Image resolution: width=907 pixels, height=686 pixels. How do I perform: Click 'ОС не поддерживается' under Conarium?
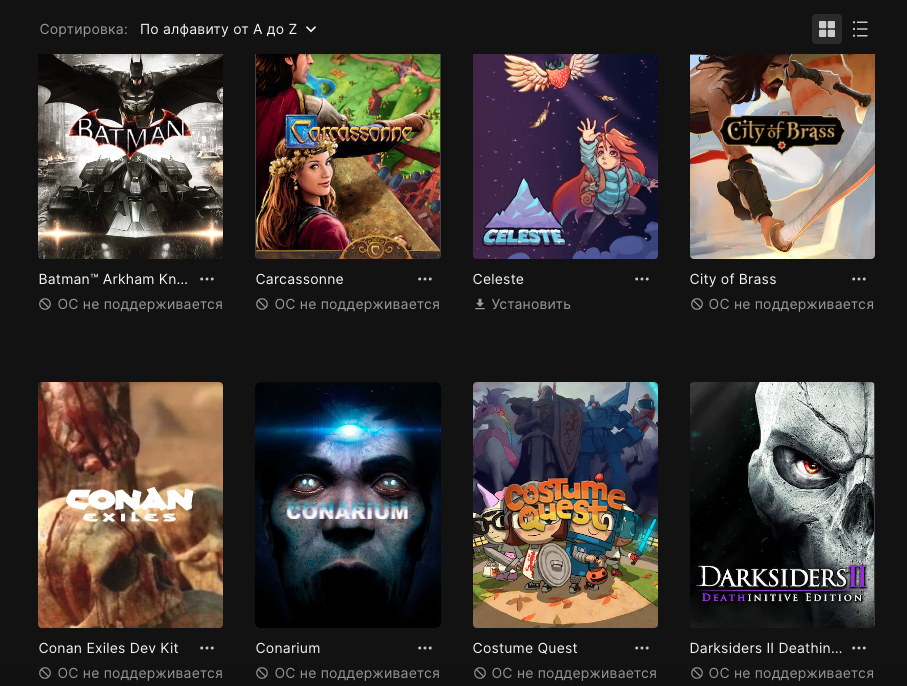[x=348, y=673]
